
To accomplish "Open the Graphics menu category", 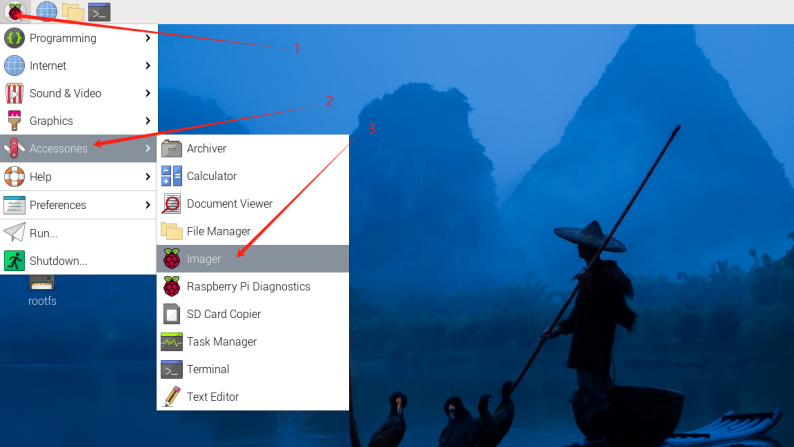I will pyautogui.click(x=51, y=121).
